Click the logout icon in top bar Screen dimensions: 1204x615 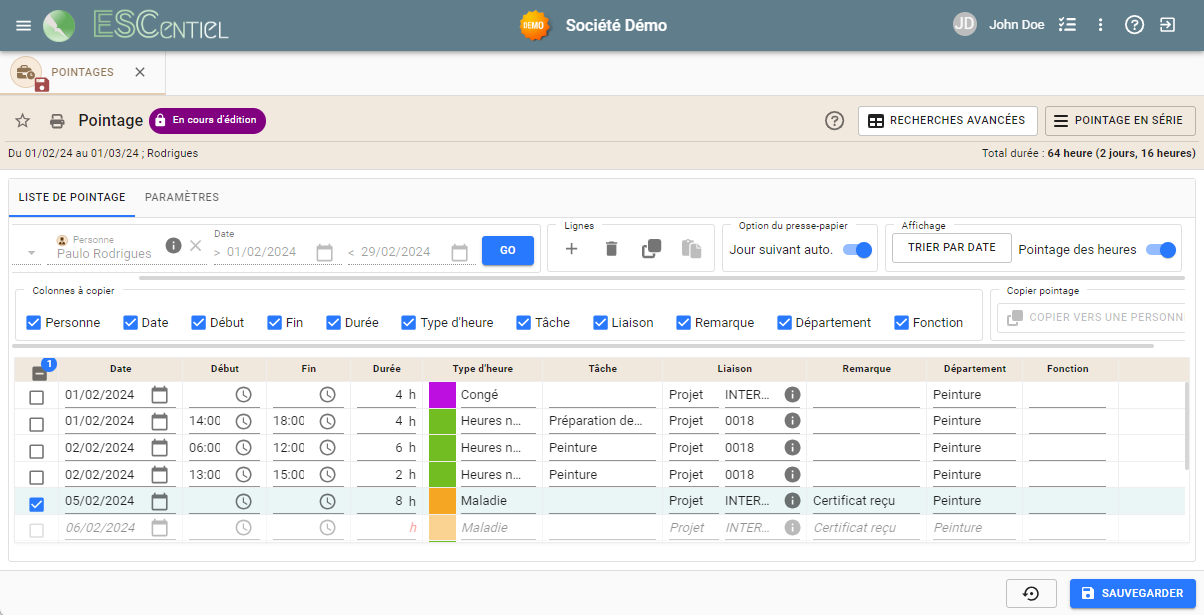(1167, 25)
